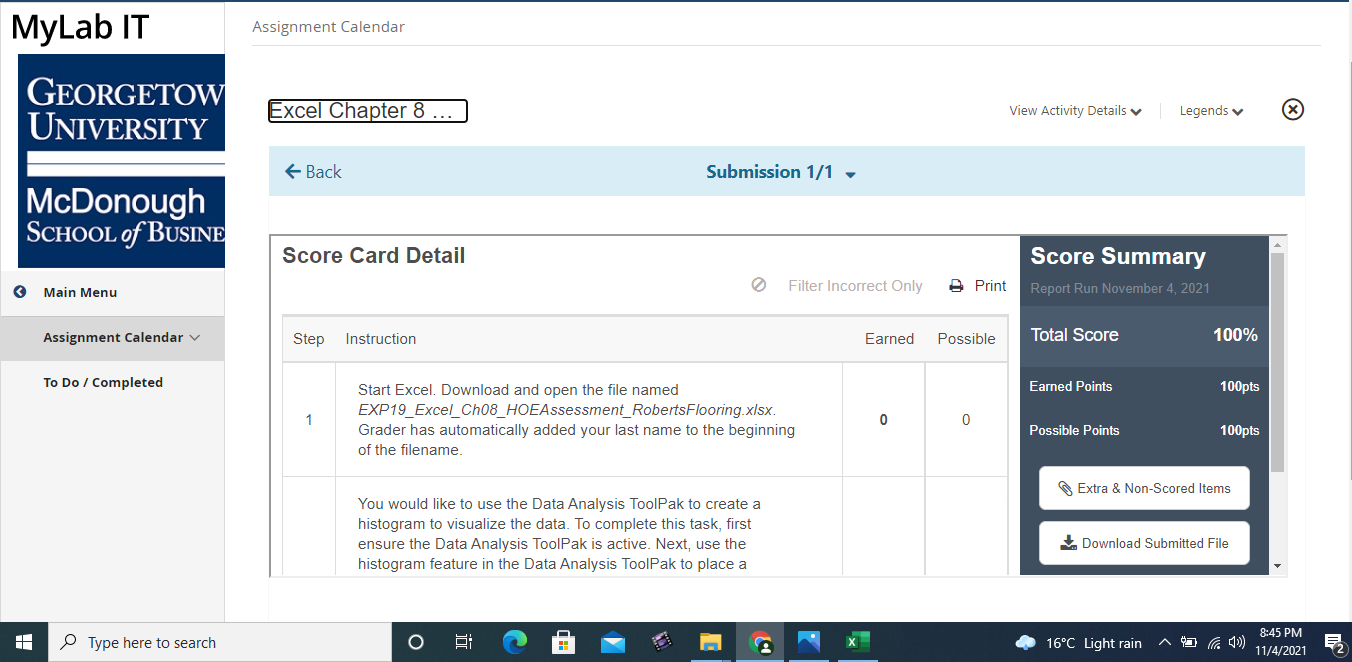
Task: Open Task View in taskbar
Action: [464, 642]
